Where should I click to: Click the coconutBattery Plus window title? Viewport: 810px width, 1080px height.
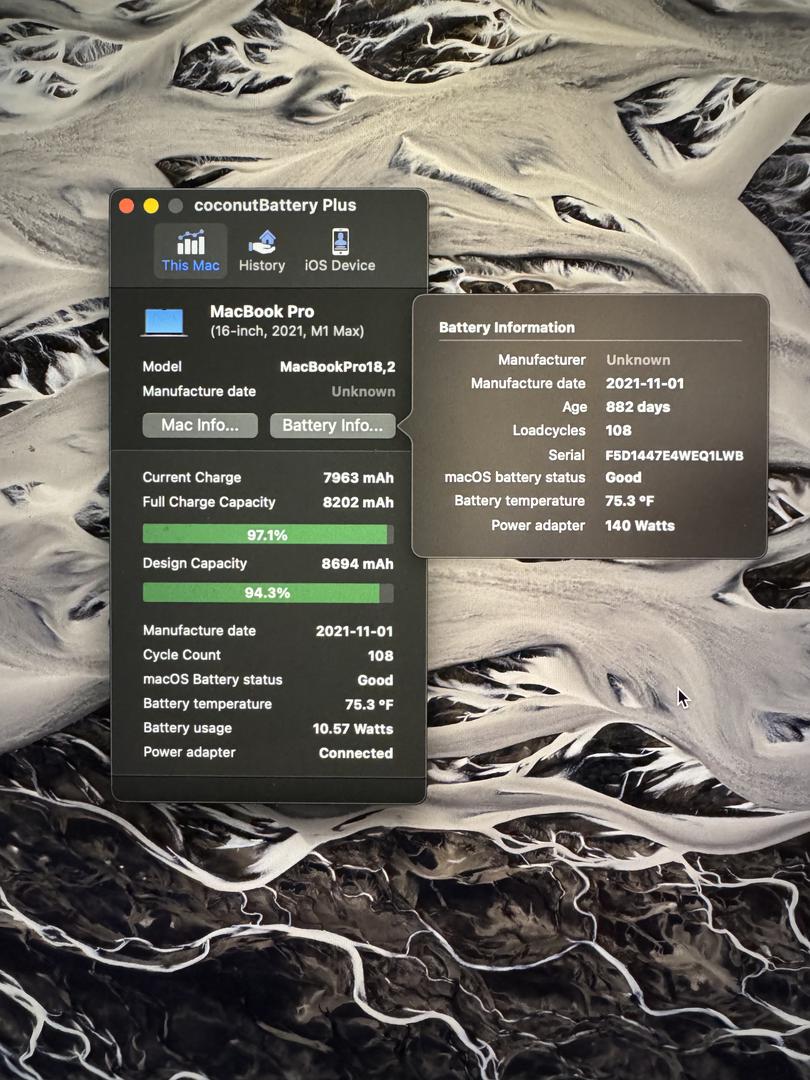pos(275,205)
